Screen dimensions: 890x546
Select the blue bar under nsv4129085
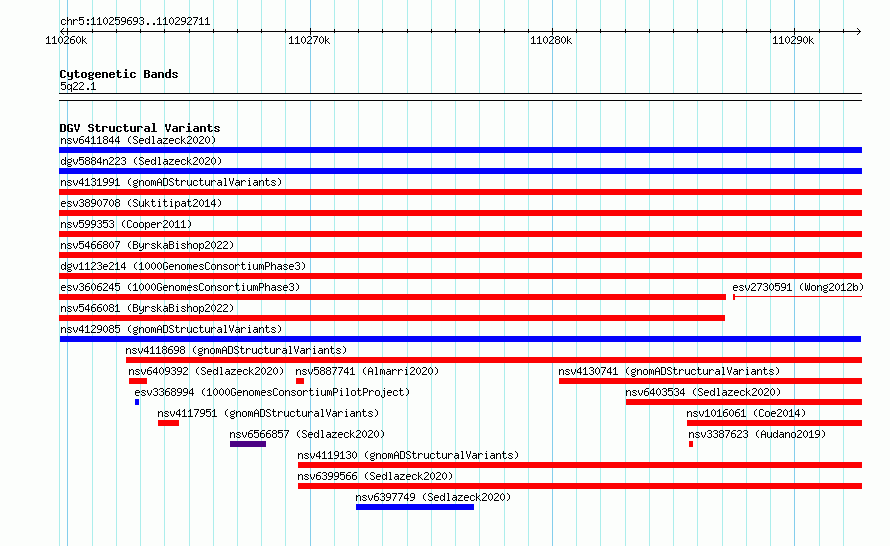click(460, 339)
